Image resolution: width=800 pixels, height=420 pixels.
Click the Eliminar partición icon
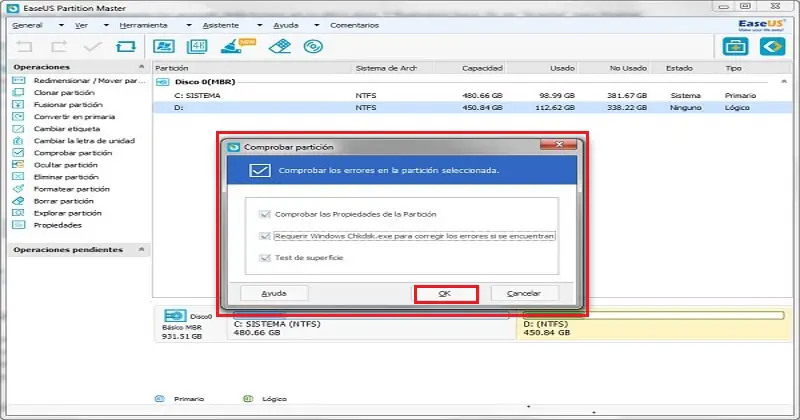tap(18, 177)
